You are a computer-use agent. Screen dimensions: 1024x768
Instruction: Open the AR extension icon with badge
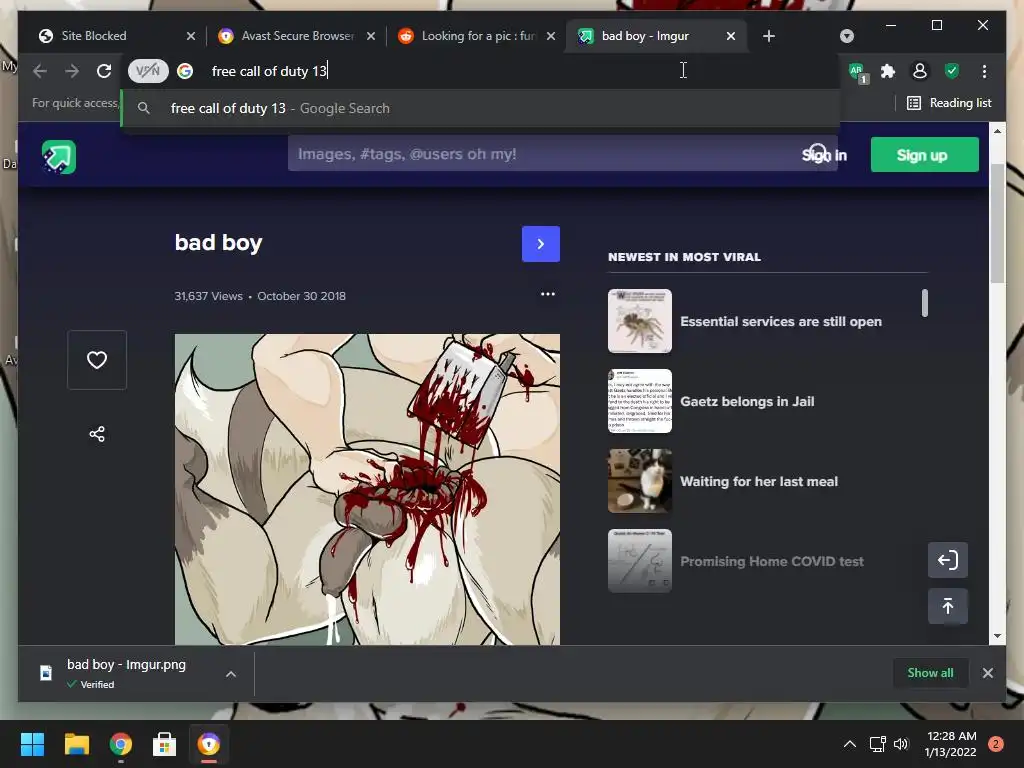(857, 72)
